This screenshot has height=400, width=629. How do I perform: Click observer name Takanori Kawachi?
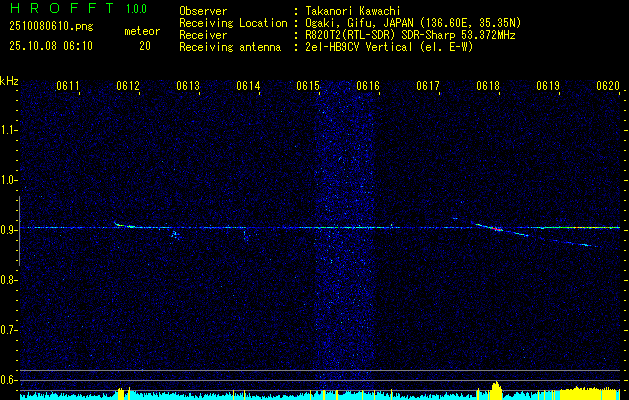click(353, 11)
